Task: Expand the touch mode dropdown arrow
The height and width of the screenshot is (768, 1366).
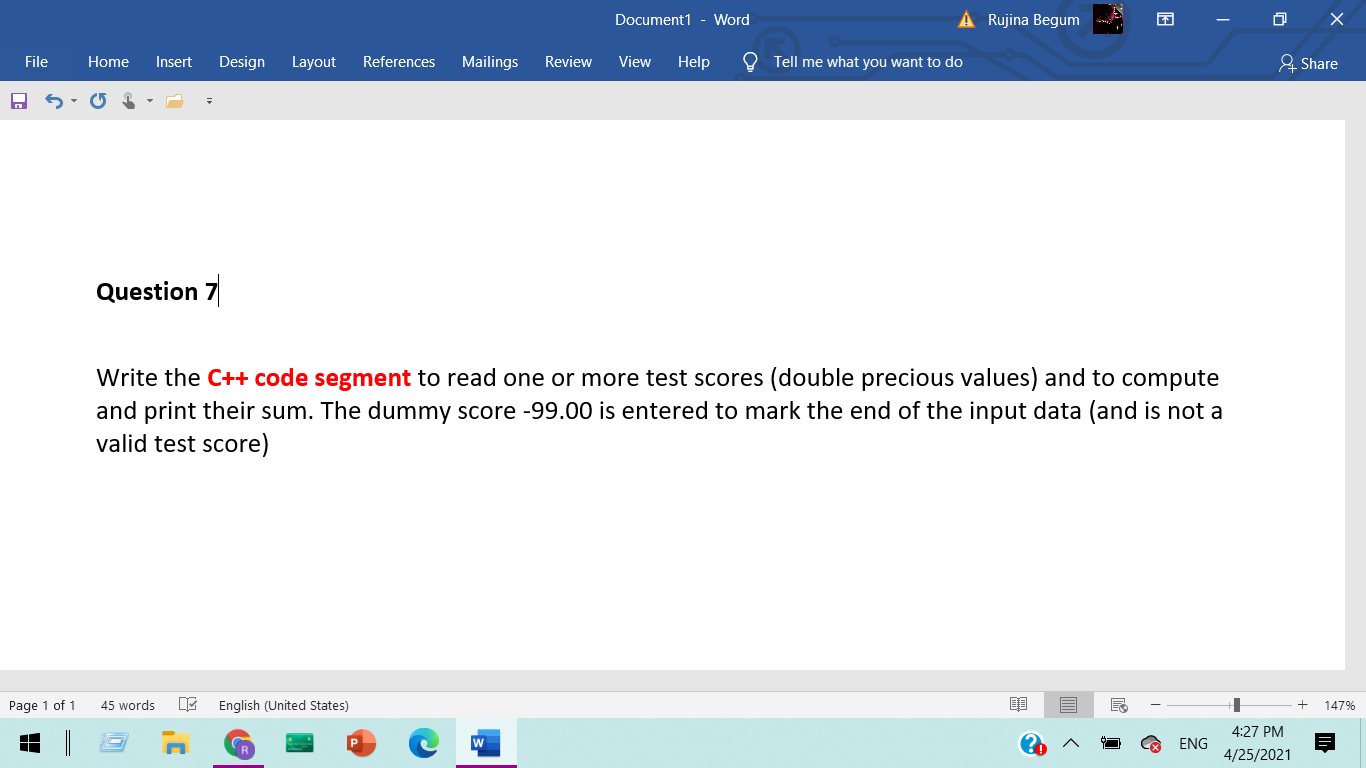Action: 149,100
